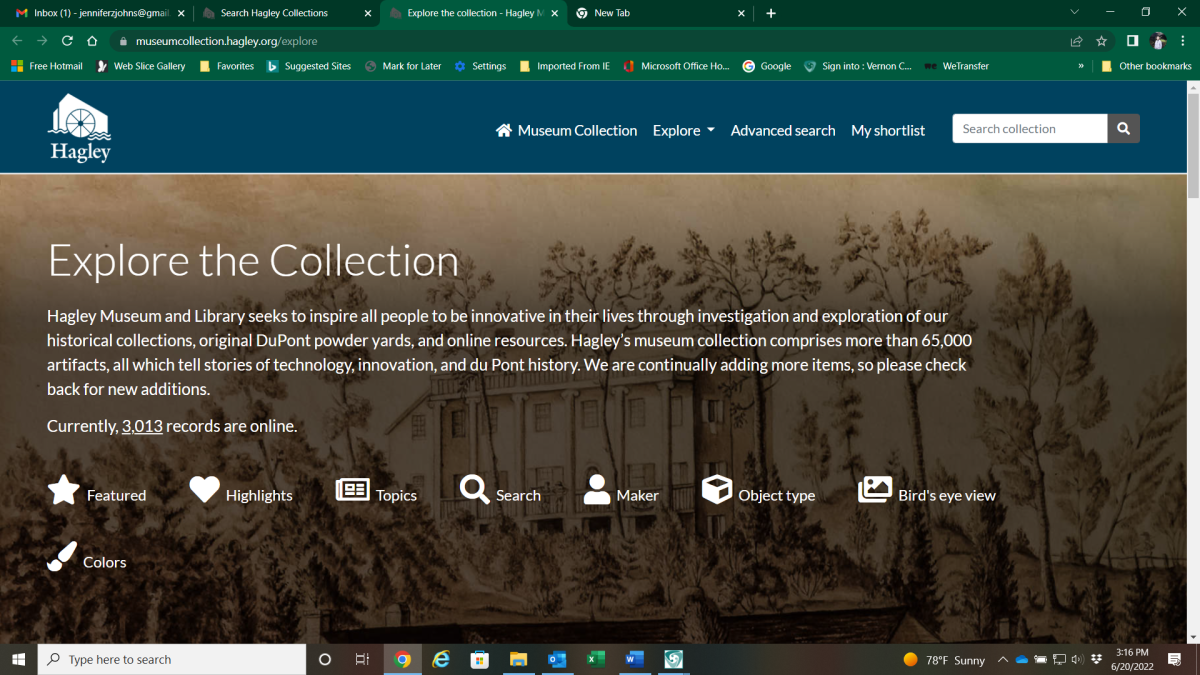Reload the page in Chrome
The height and width of the screenshot is (675, 1200).
click(x=67, y=41)
